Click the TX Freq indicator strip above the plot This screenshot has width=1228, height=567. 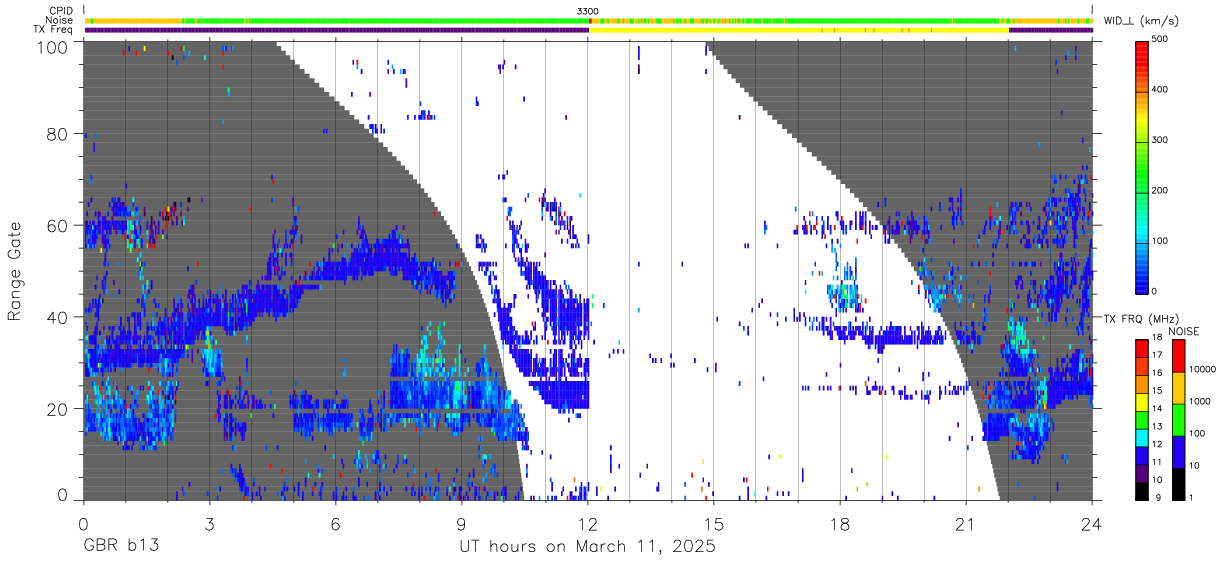[588, 30]
